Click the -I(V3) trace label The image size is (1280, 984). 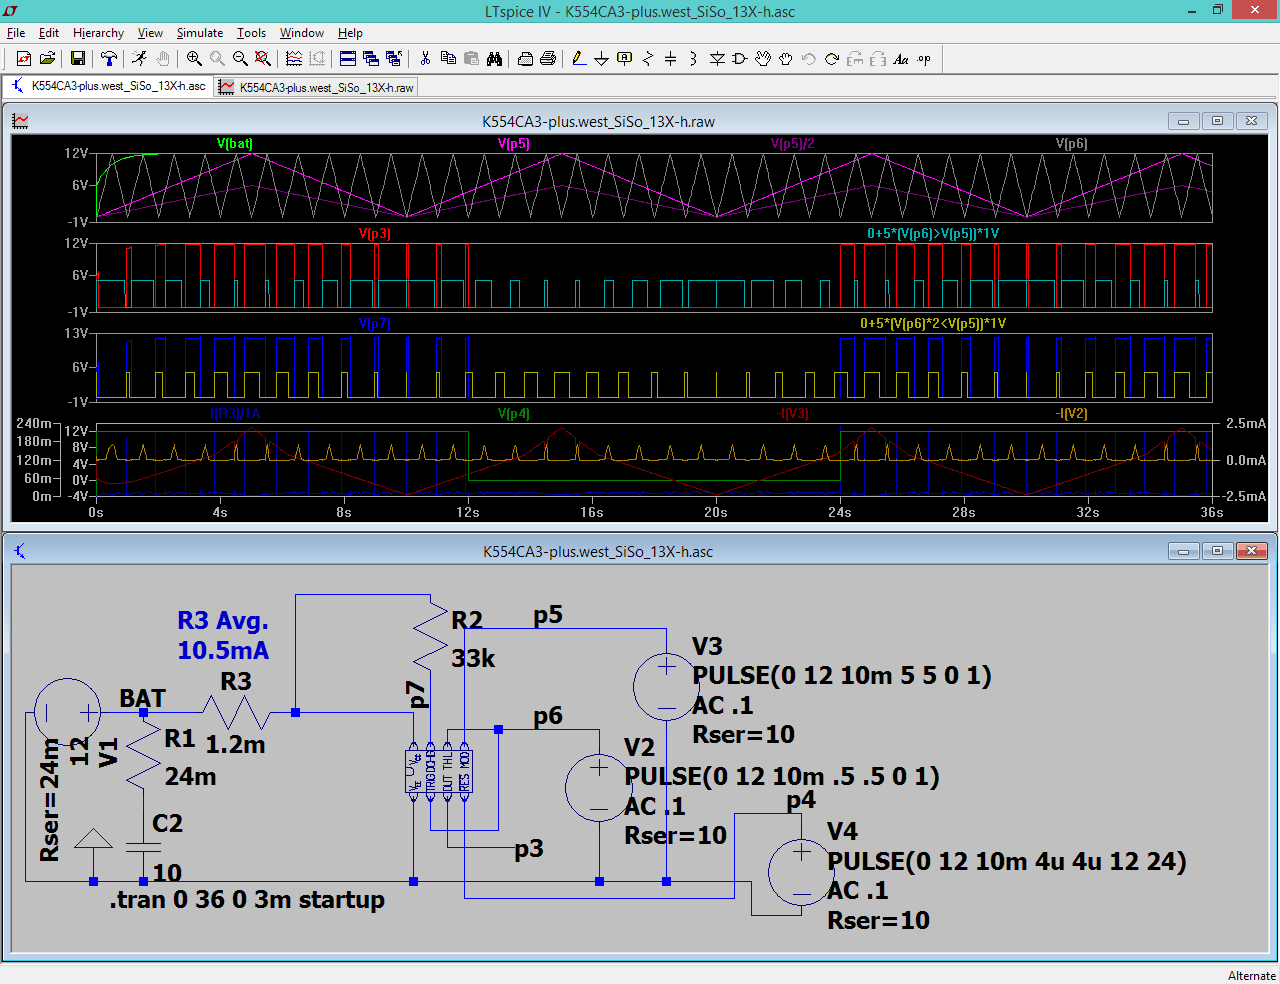(x=793, y=413)
